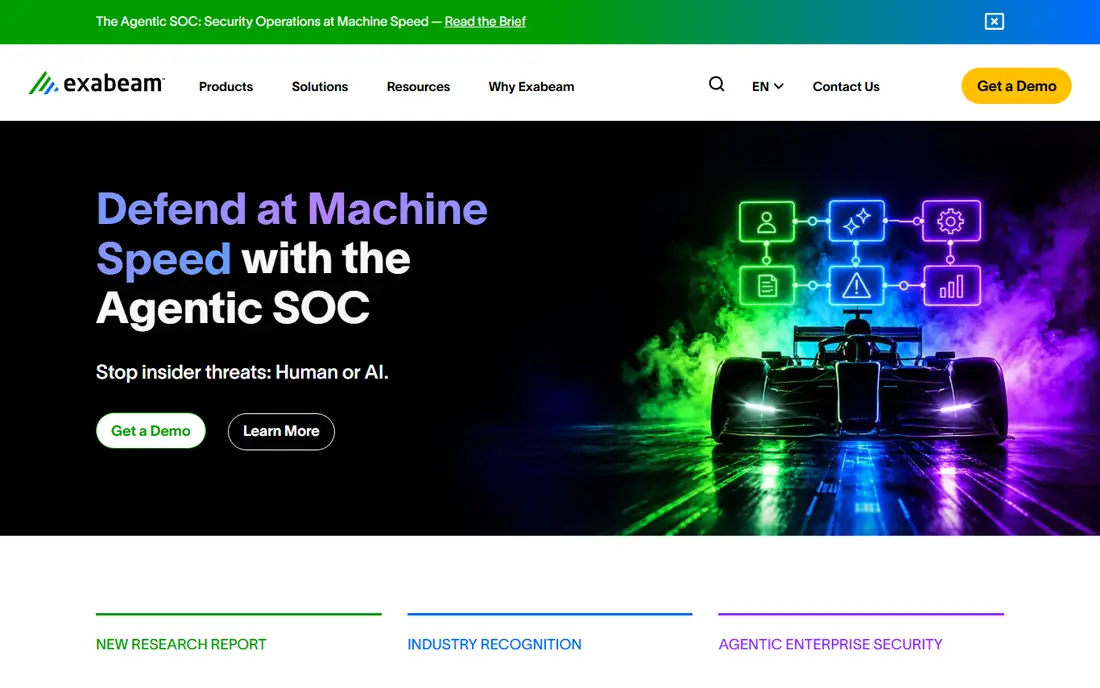Click the hero white Get a Demo button

click(151, 431)
